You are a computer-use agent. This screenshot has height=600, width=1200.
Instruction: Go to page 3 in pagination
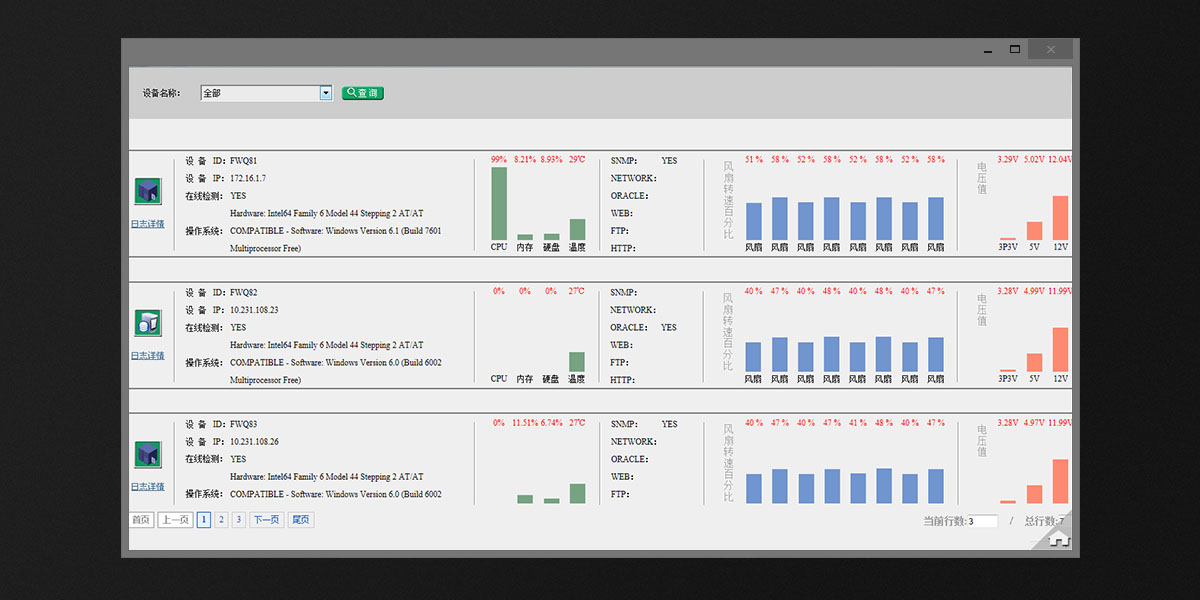(238, 520)
